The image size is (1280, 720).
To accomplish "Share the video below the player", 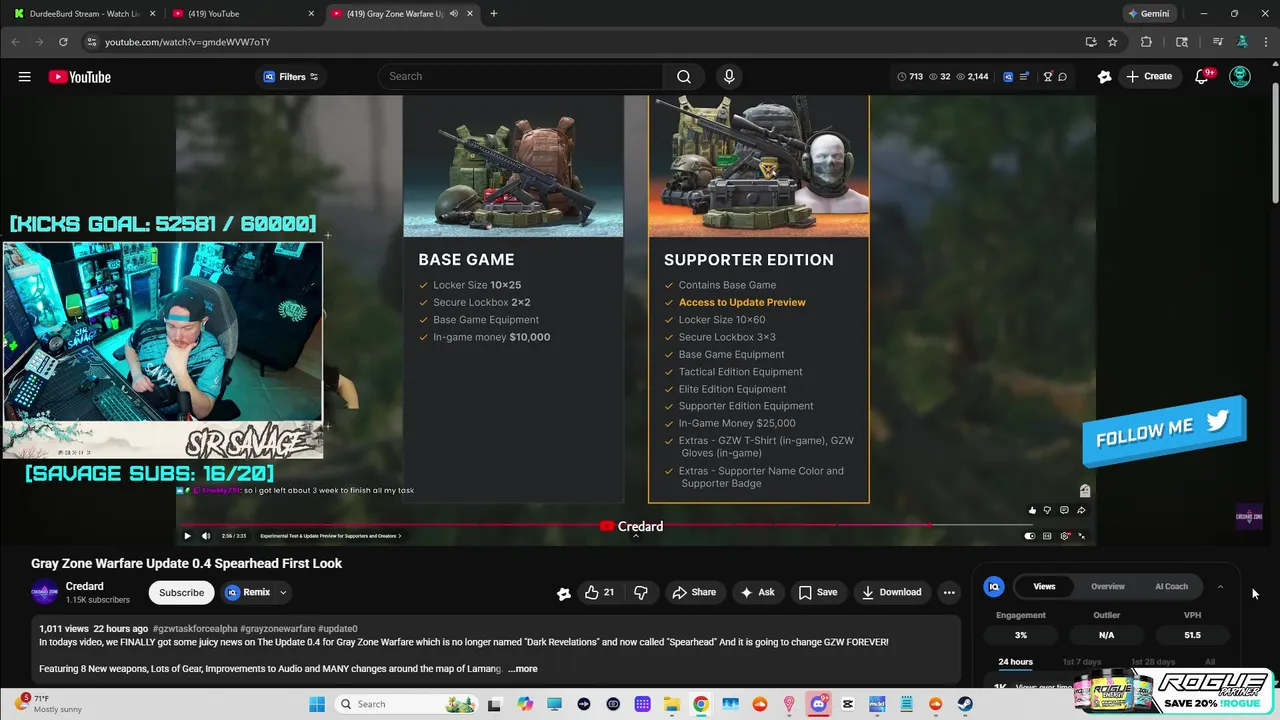I will [x=694, y=592].
